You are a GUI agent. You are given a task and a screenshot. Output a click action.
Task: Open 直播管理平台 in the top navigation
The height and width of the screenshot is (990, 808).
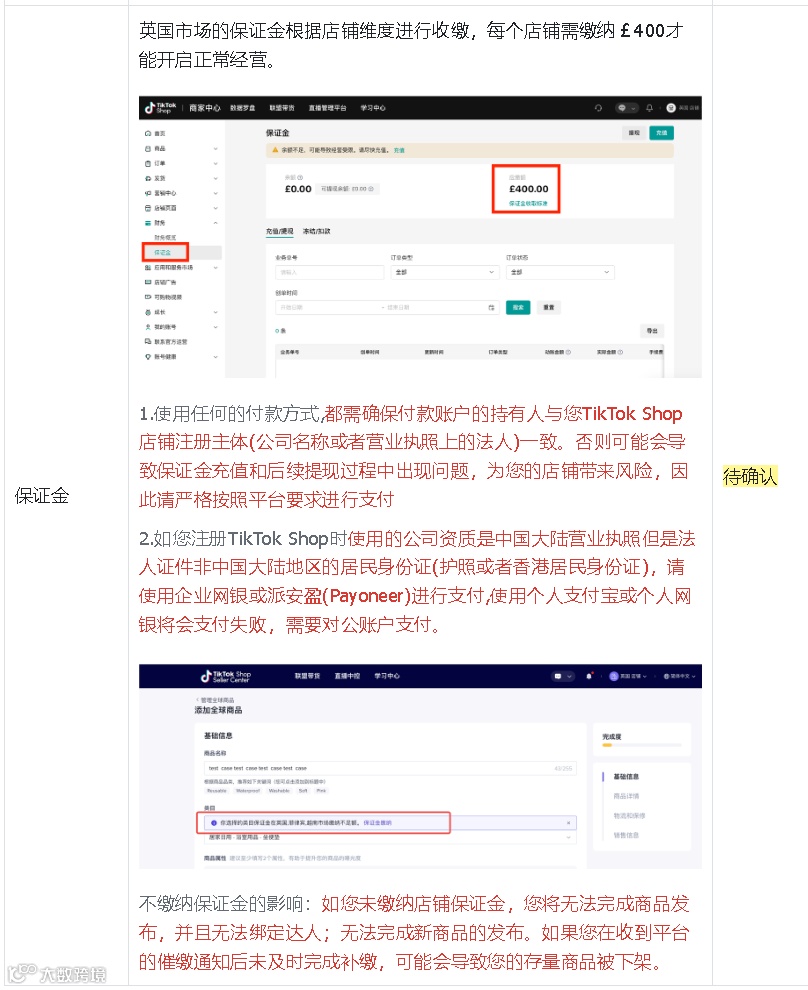328,108
